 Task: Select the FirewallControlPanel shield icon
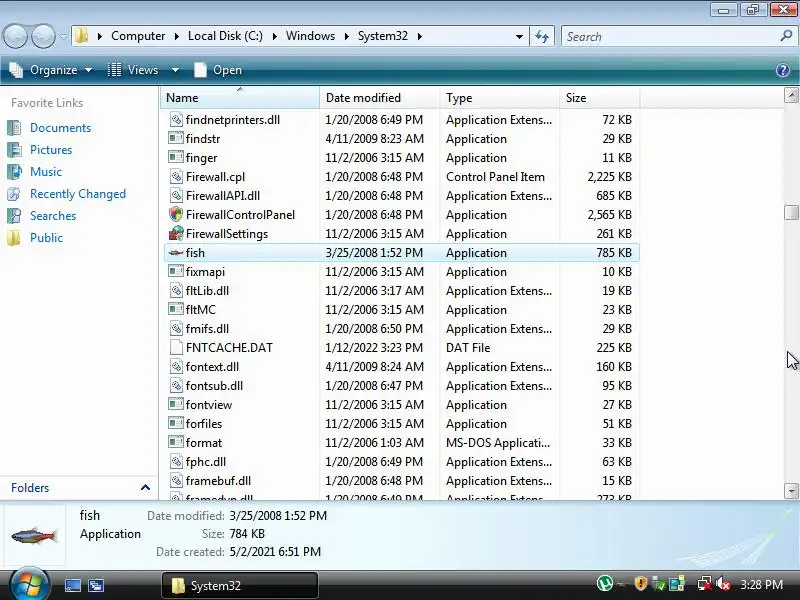click(176, 215)
